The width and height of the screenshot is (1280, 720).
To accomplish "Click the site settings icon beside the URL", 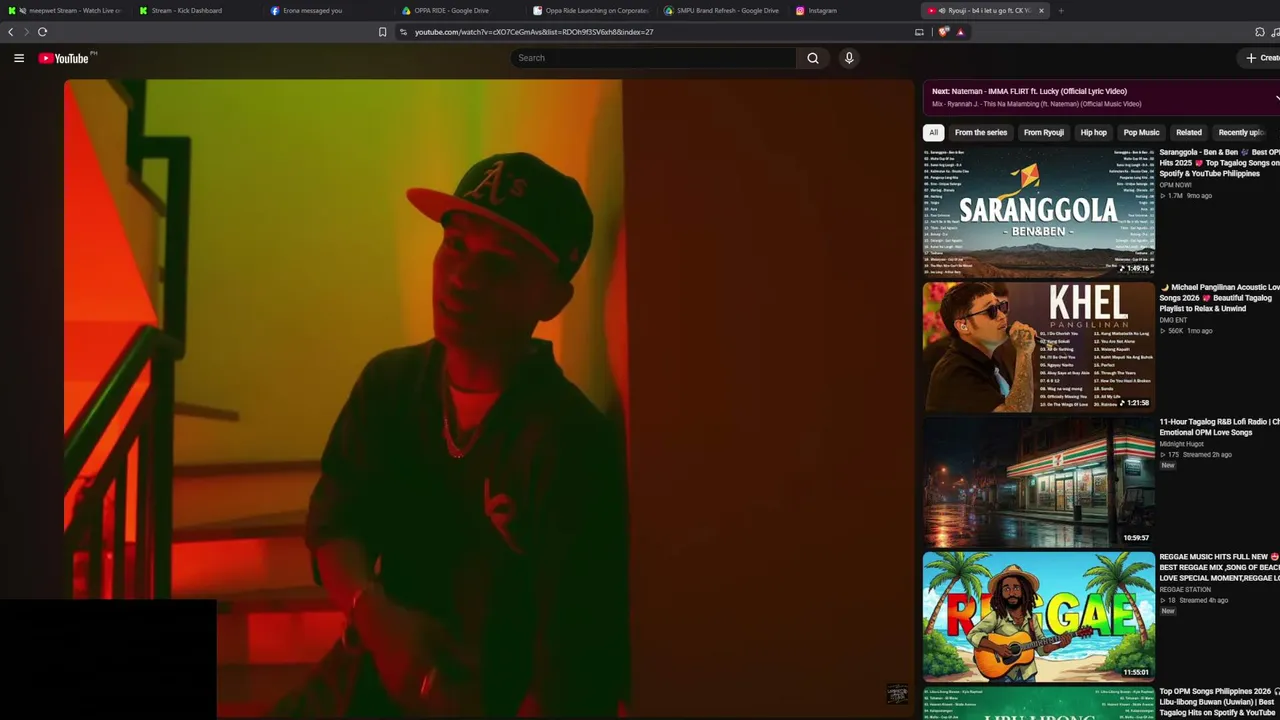I will [403, 32].
